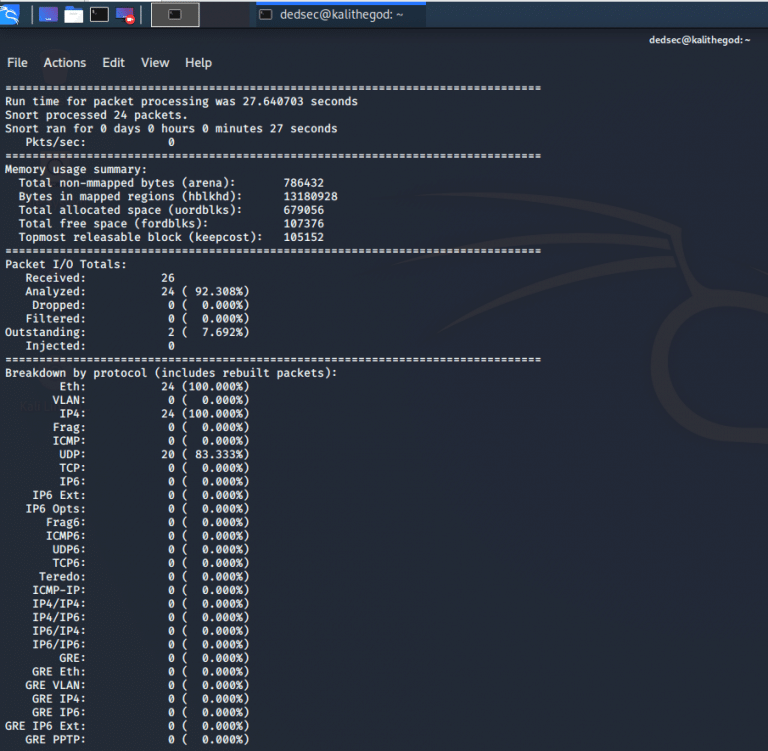The width and height of the screenshot is (768, 751).
Task: Click the 'Breakdown by protocol' heading line
Action: (x=171, y=372)
